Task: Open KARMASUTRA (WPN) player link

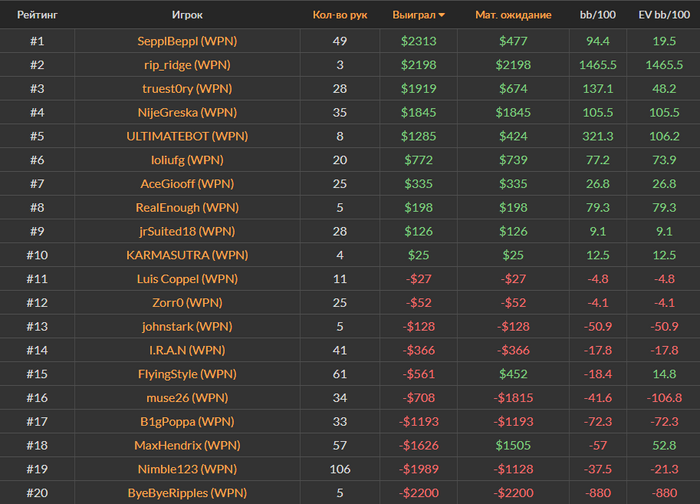Action: (187, 255)
